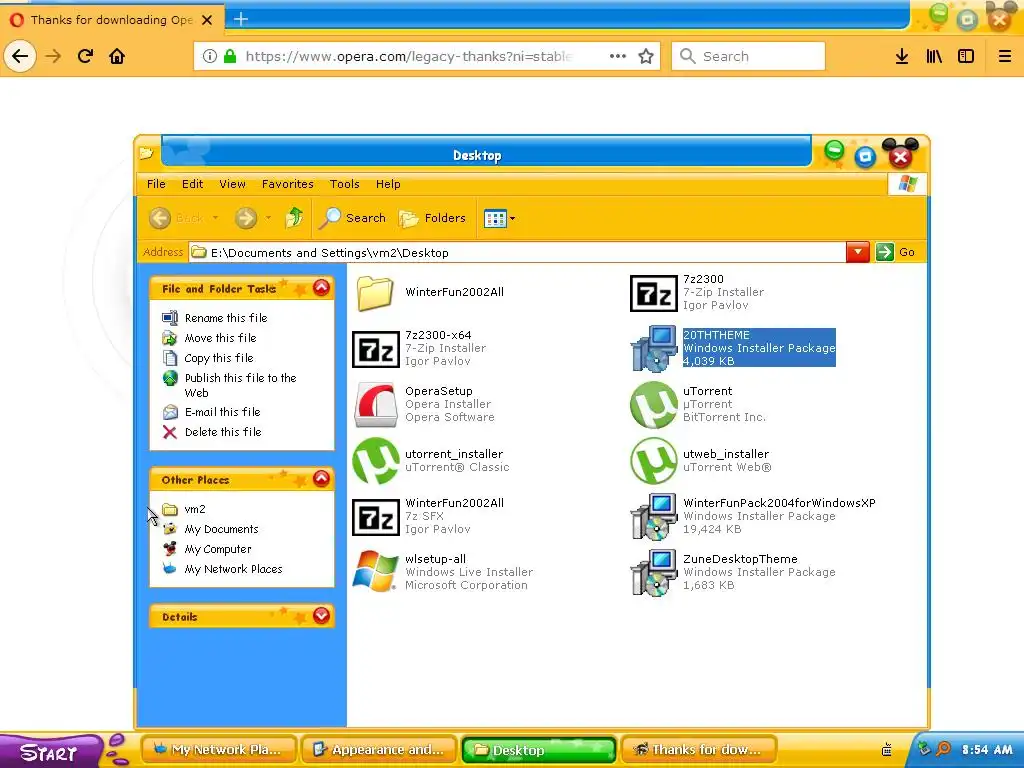Switch to Thanks for downloading taskbar item

tap(699, 750)
